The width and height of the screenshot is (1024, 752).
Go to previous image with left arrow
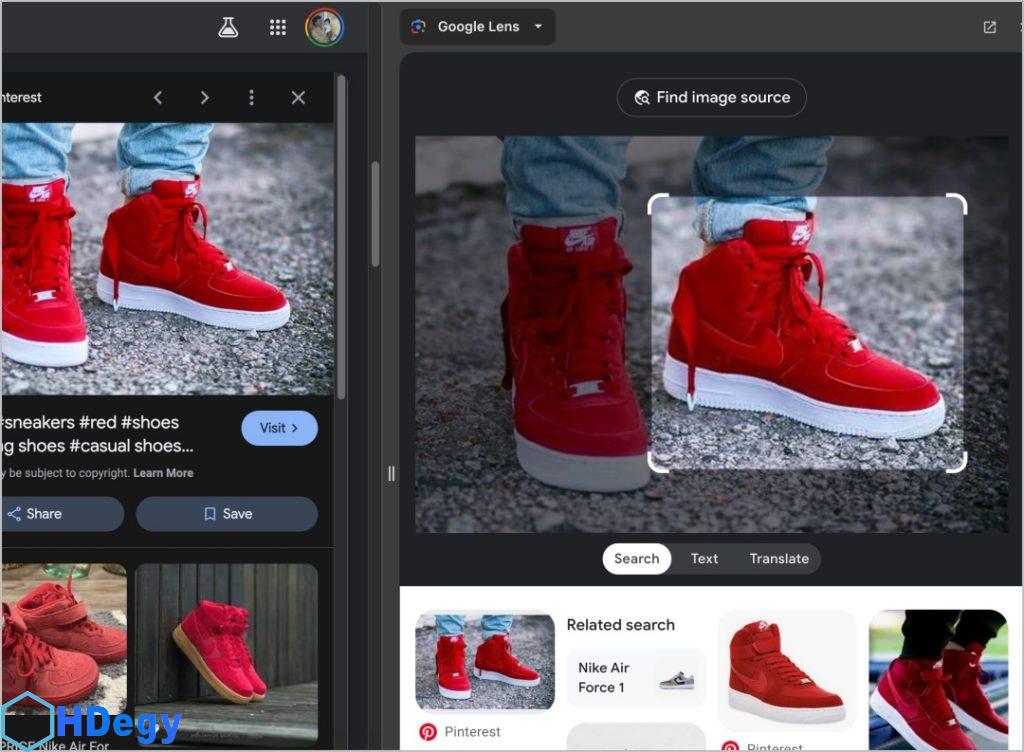pyautogui.click(x=158, y=97)
